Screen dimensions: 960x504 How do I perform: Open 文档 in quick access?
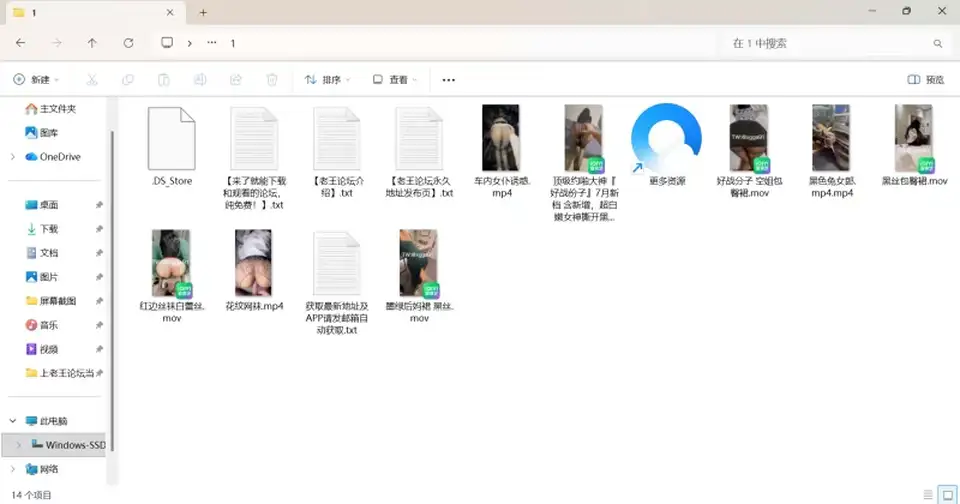(x=42, y=253)
